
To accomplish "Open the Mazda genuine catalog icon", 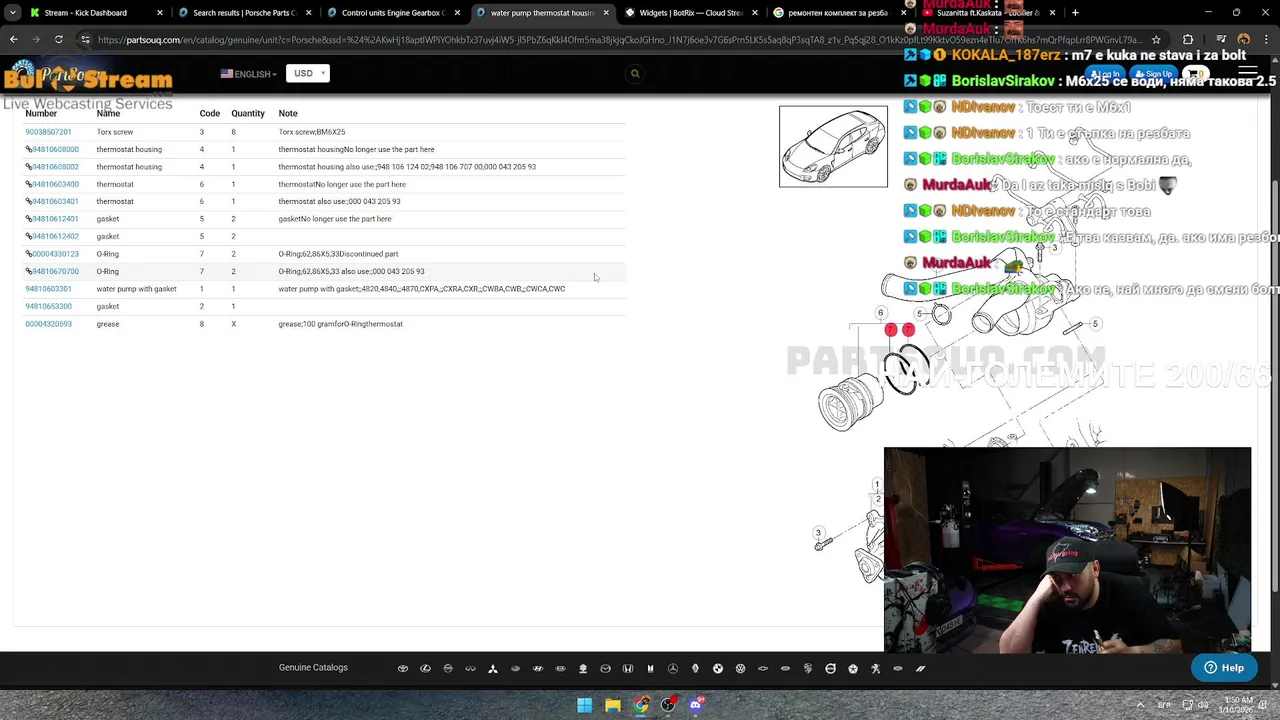I will click(x=605, y=668).
